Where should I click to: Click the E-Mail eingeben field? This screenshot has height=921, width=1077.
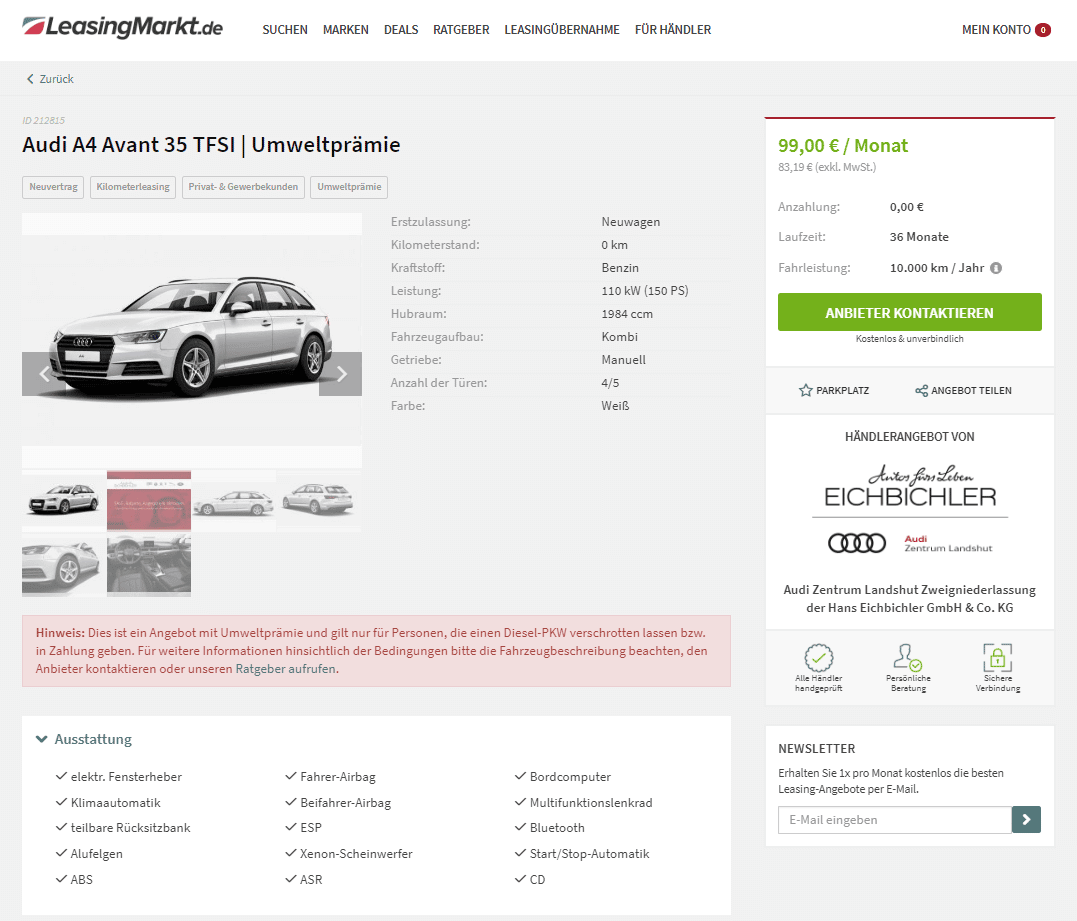895,819
